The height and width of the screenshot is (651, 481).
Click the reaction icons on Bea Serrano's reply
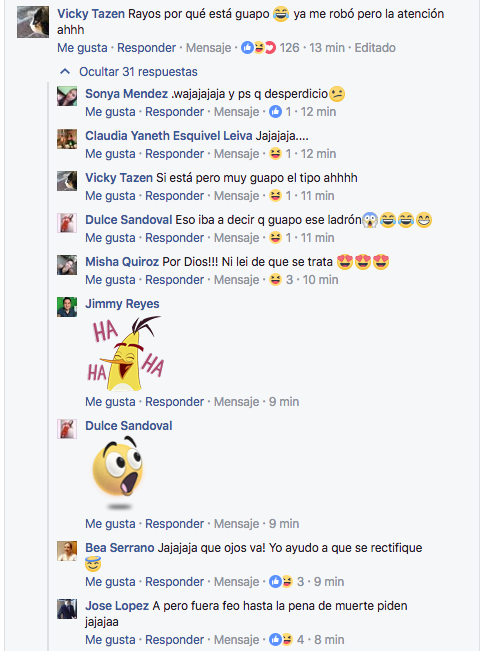point(281,582)
